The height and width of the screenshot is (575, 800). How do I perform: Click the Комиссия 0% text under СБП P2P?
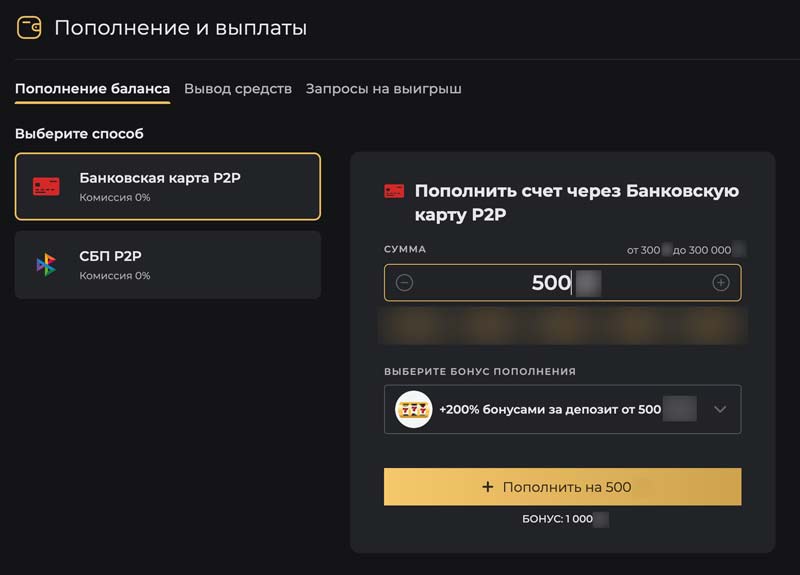click(115, 275)
